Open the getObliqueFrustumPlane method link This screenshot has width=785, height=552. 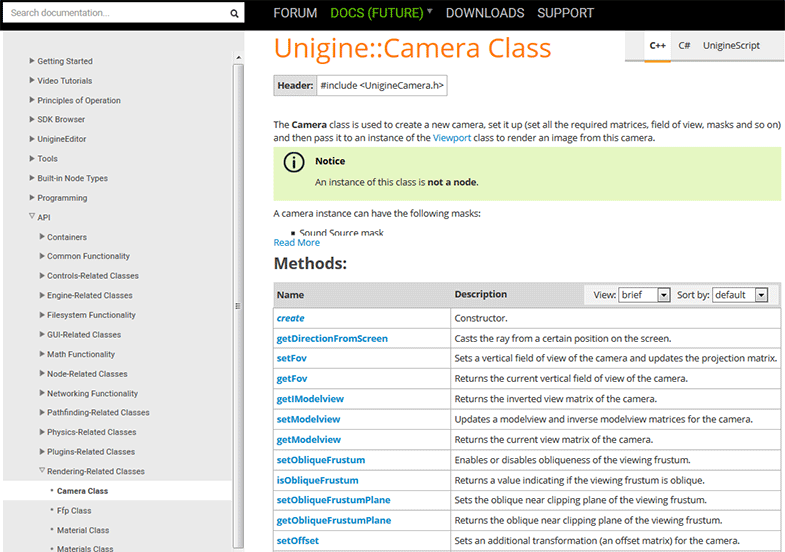click(334, 520)
